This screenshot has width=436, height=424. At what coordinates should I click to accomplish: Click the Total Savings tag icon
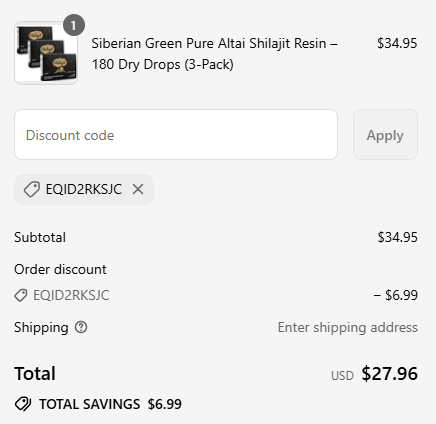(23, 404)
